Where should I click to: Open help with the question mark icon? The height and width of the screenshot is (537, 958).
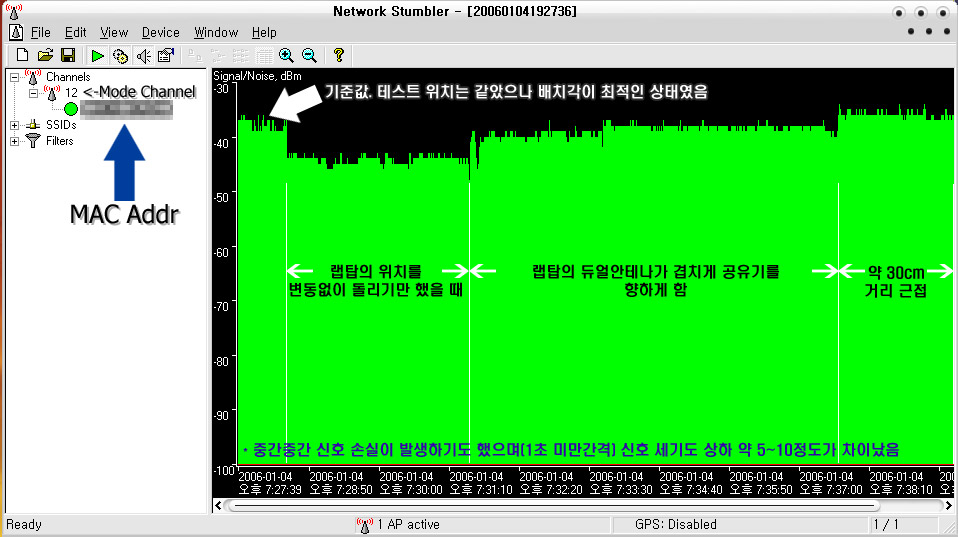coord(338,56)
